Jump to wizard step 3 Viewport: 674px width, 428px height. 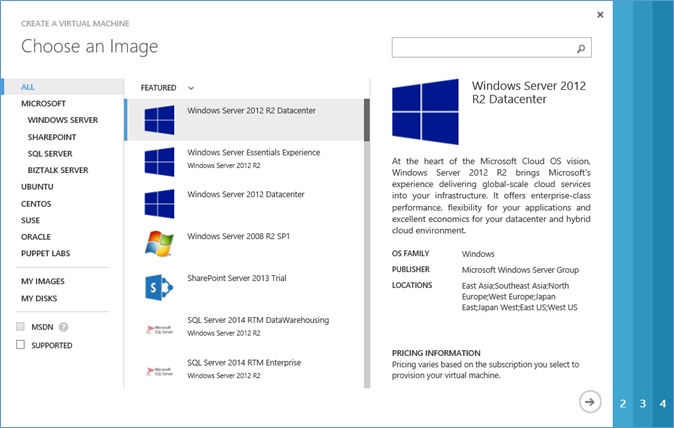pyautogui.click(x=643, y=404)
